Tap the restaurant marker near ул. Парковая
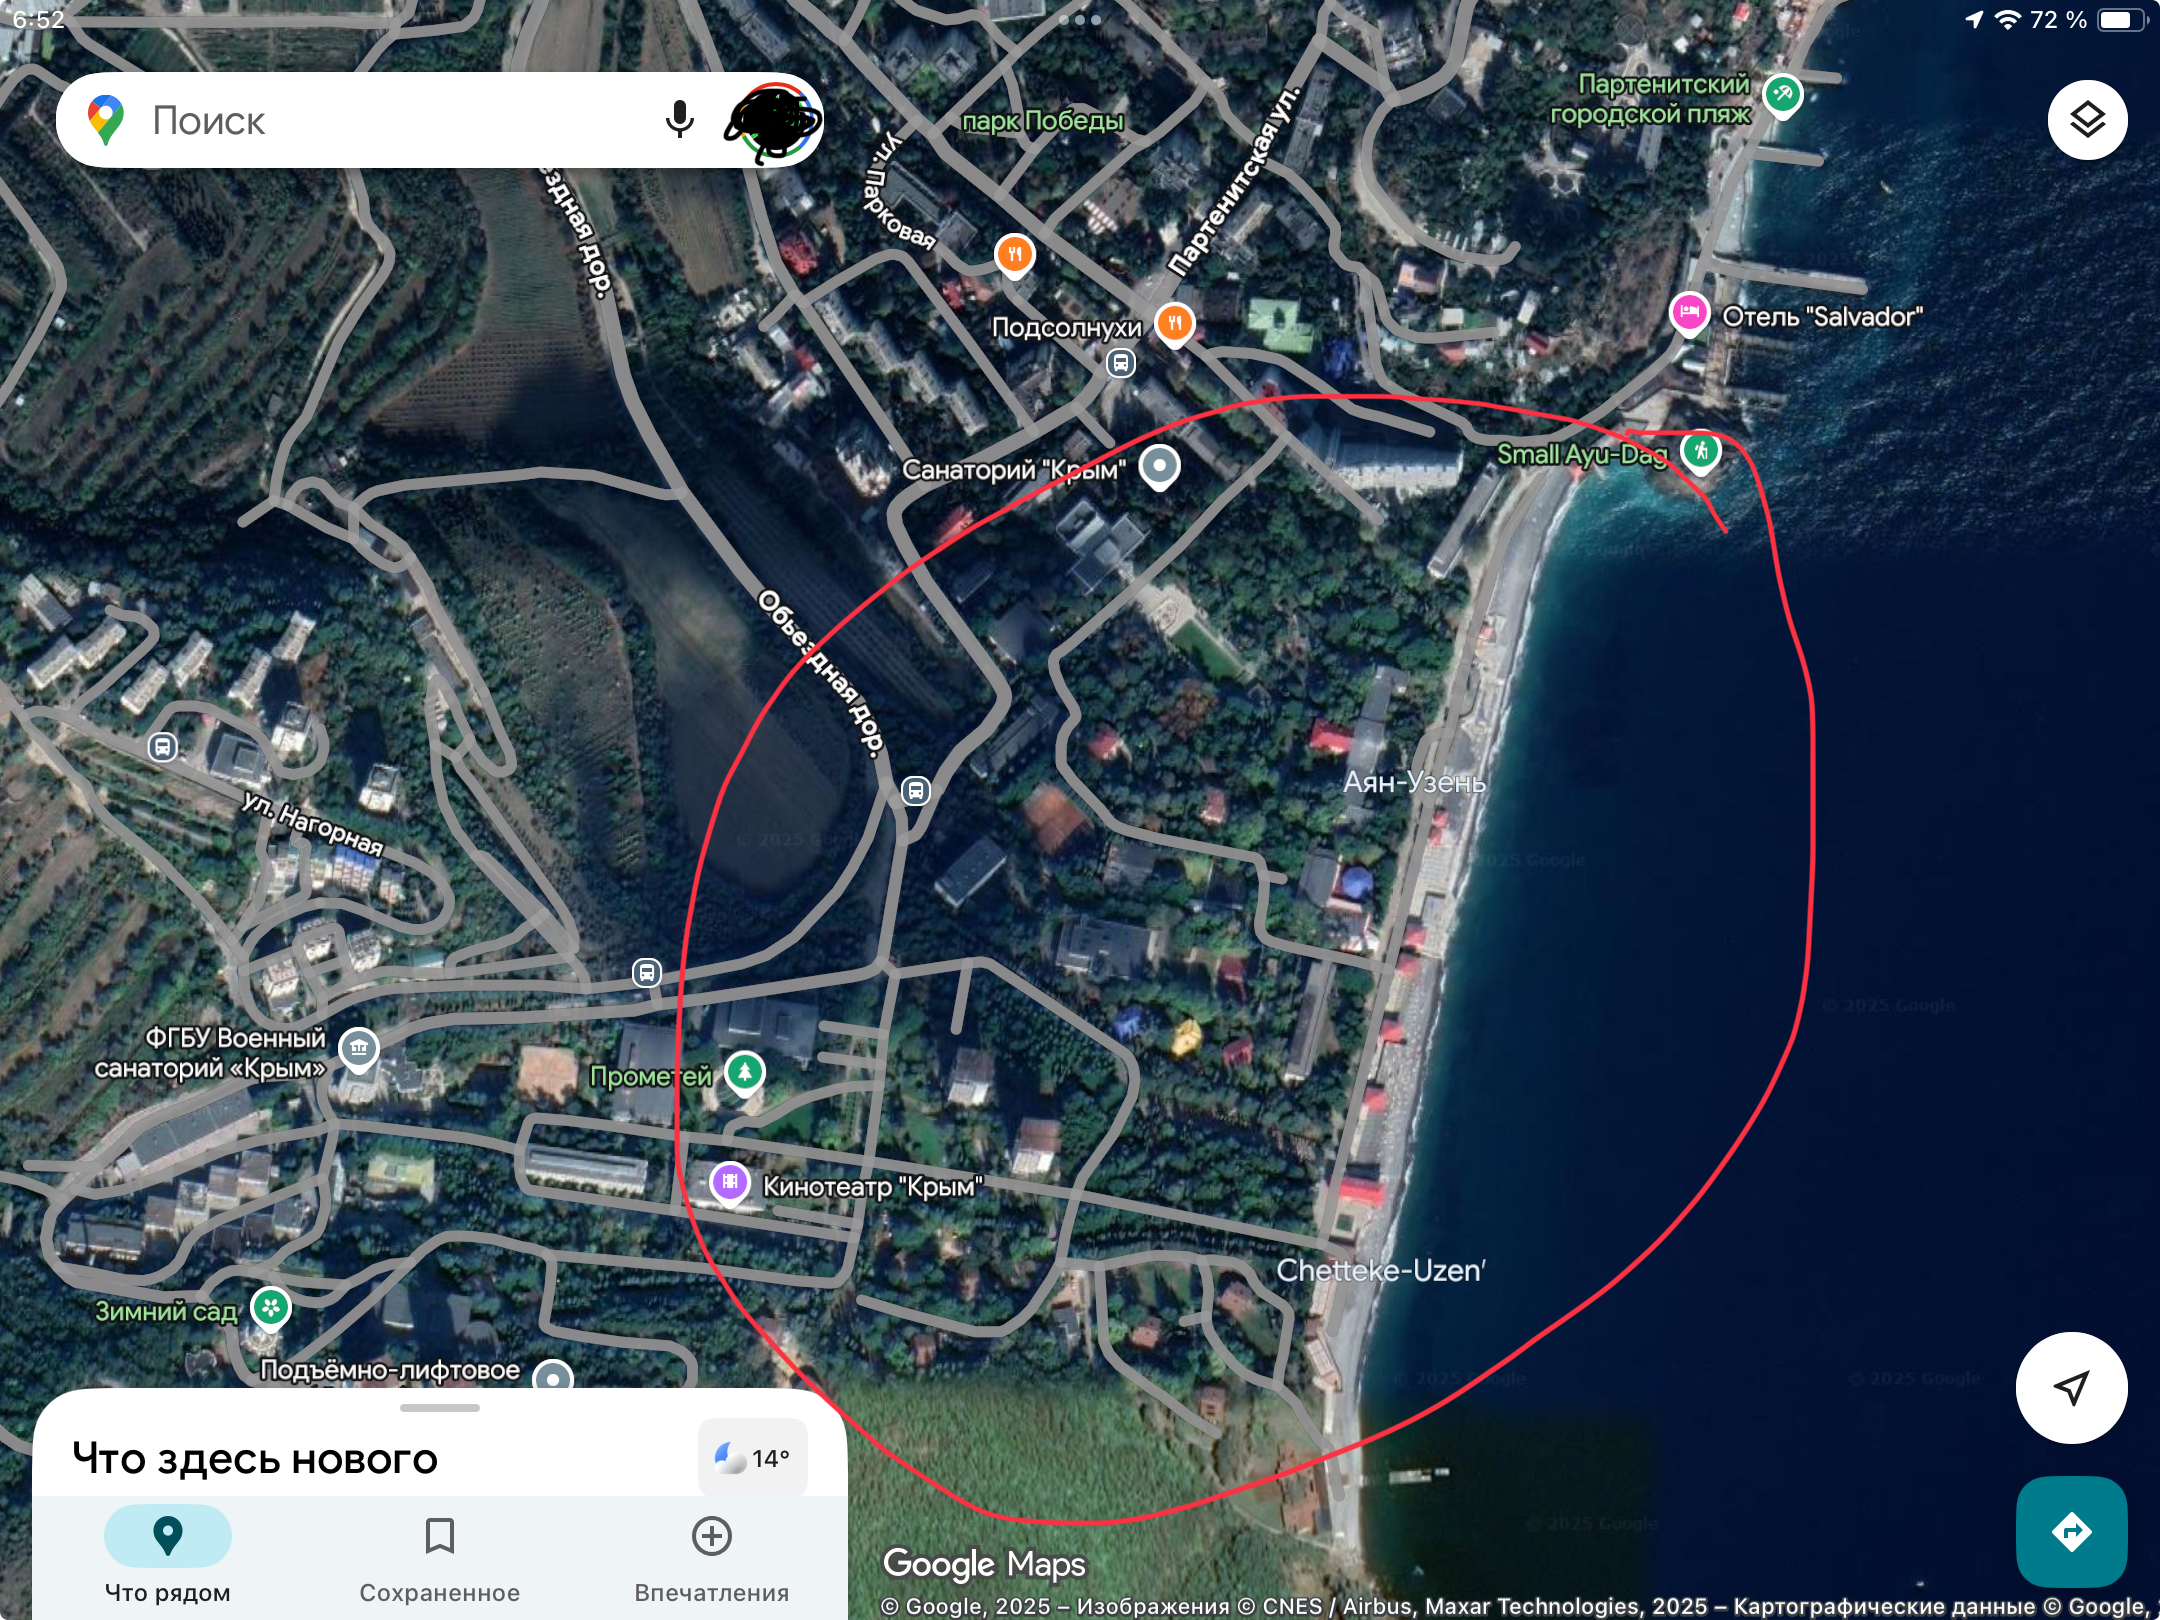 pyautogui.click(x=1015, y=256)
